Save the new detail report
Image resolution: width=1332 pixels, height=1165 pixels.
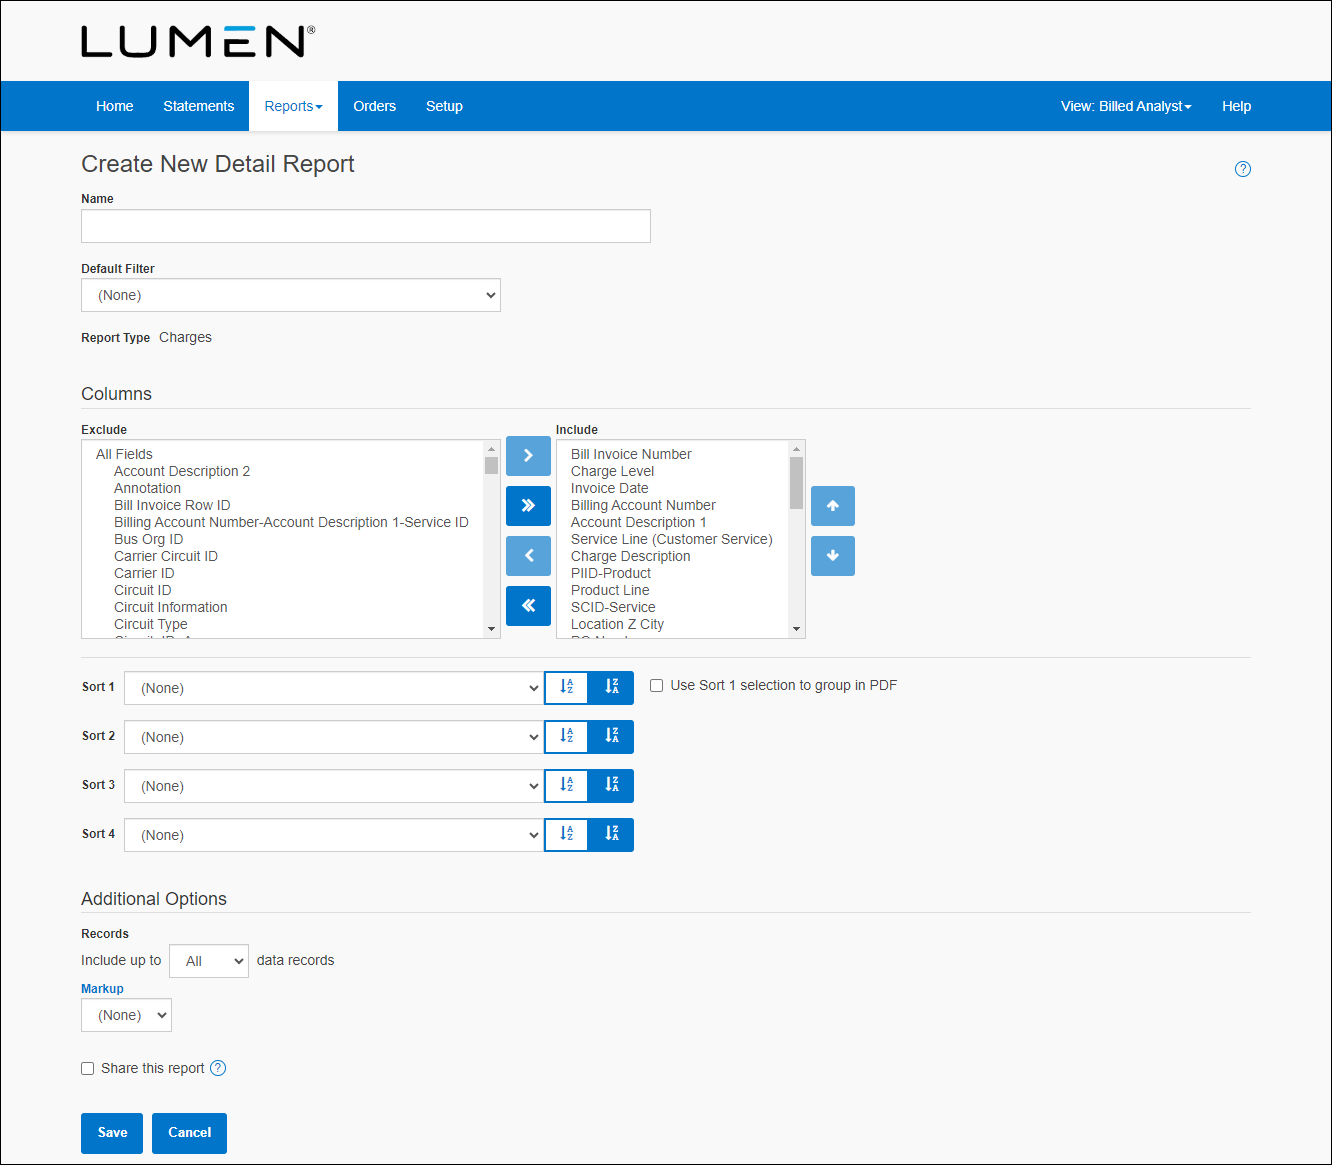[x=112, y=1133]
